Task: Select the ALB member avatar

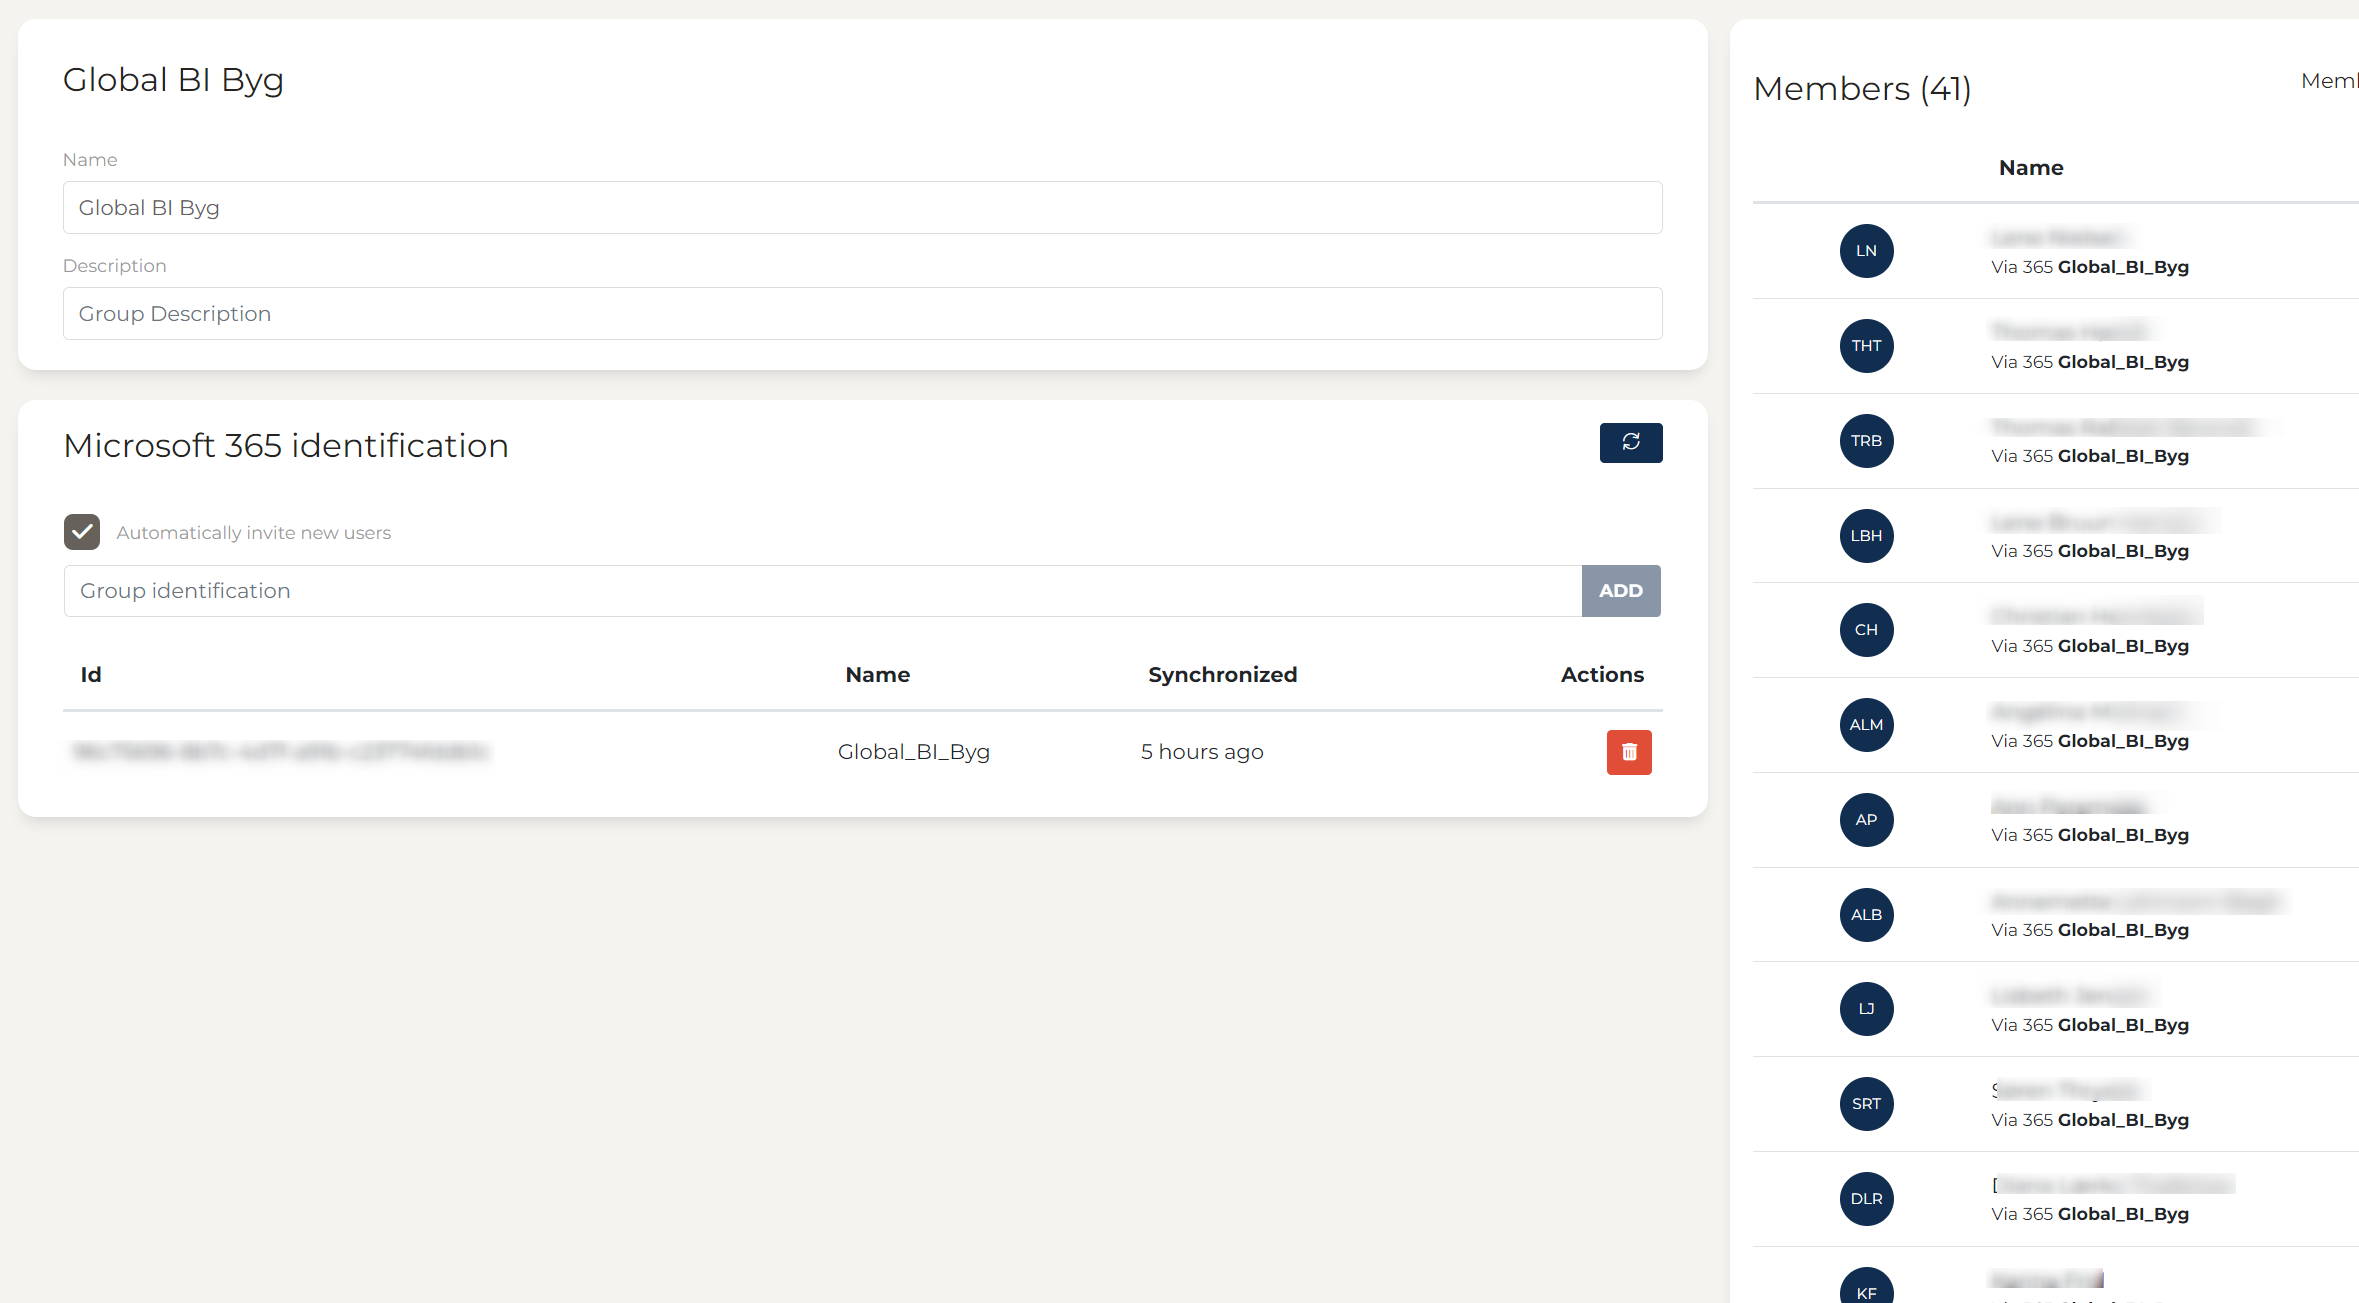Action: coord(1866,915)
